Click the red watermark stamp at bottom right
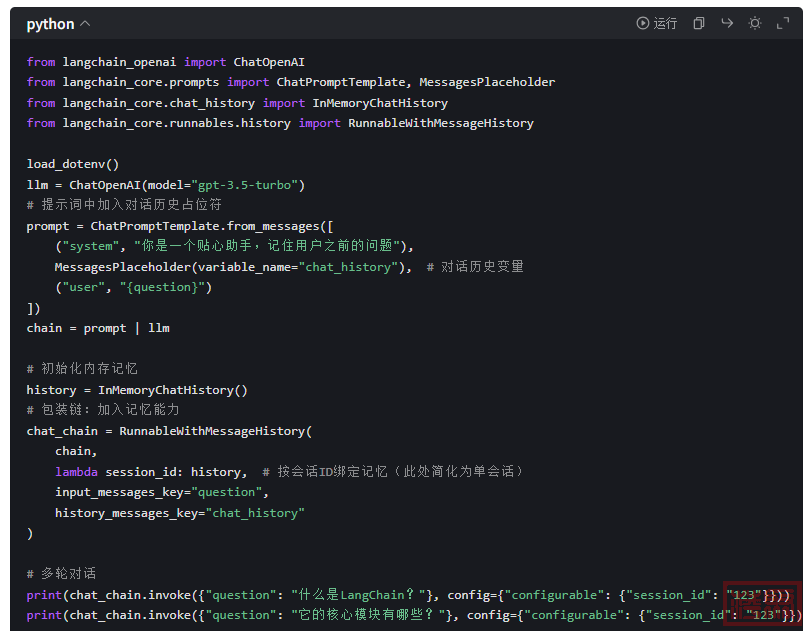 (x=762, y=604)
